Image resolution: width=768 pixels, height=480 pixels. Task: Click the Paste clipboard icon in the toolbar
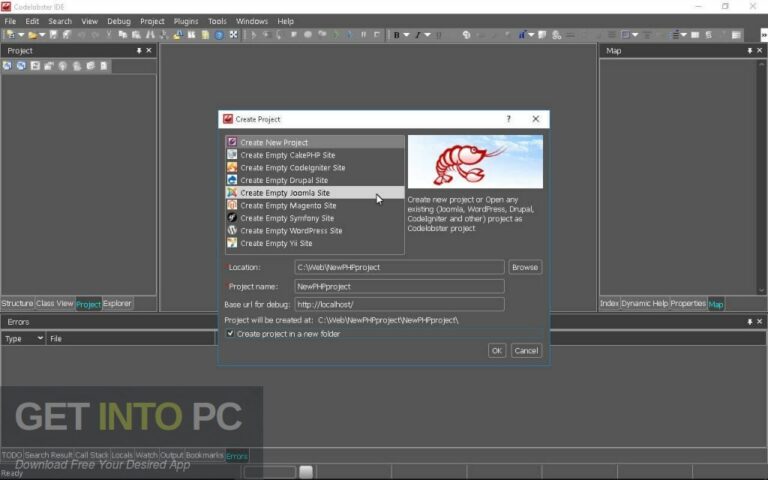[x=136, y=35]
